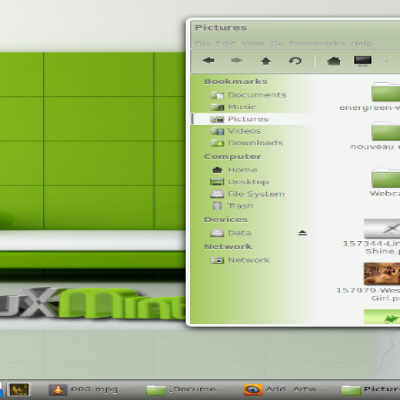Switch to the Add Artwork taskbar window
The width and height of the screenshot is (400, 400).
coord(285,389)
